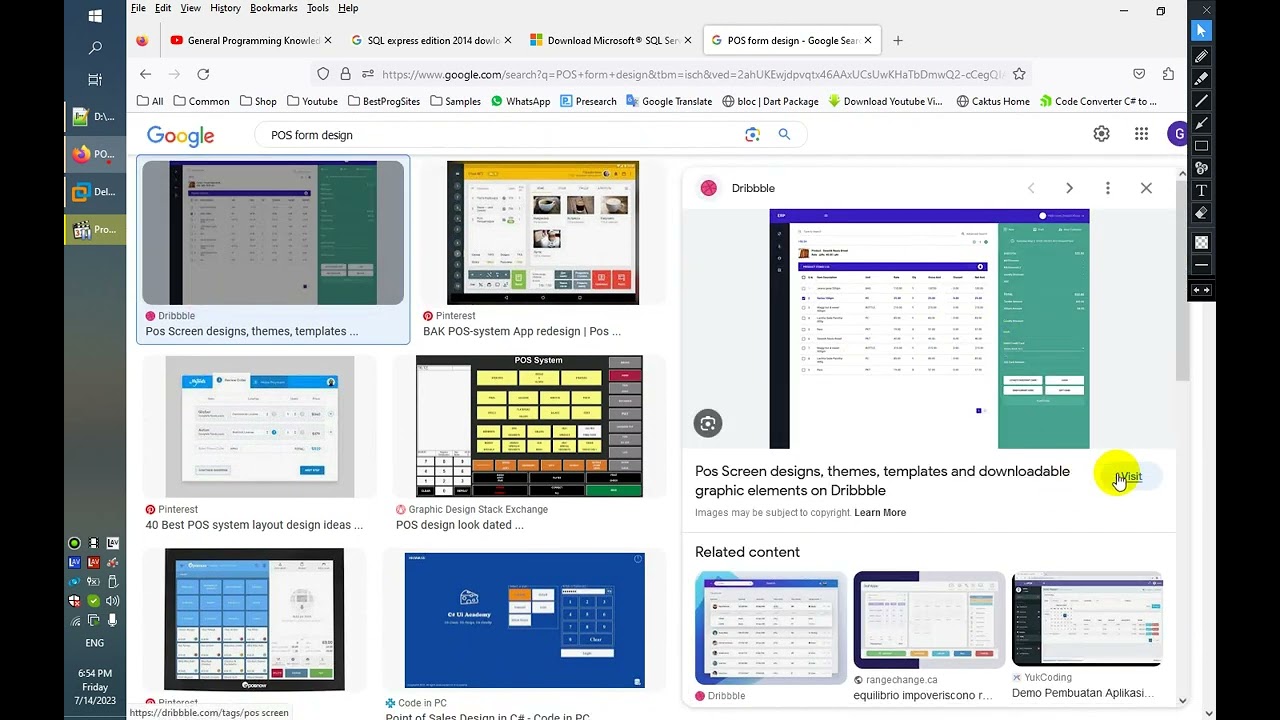Open the Samples bookmarks folder
This screenshot has width=1280, height=720.
[455, 101]
